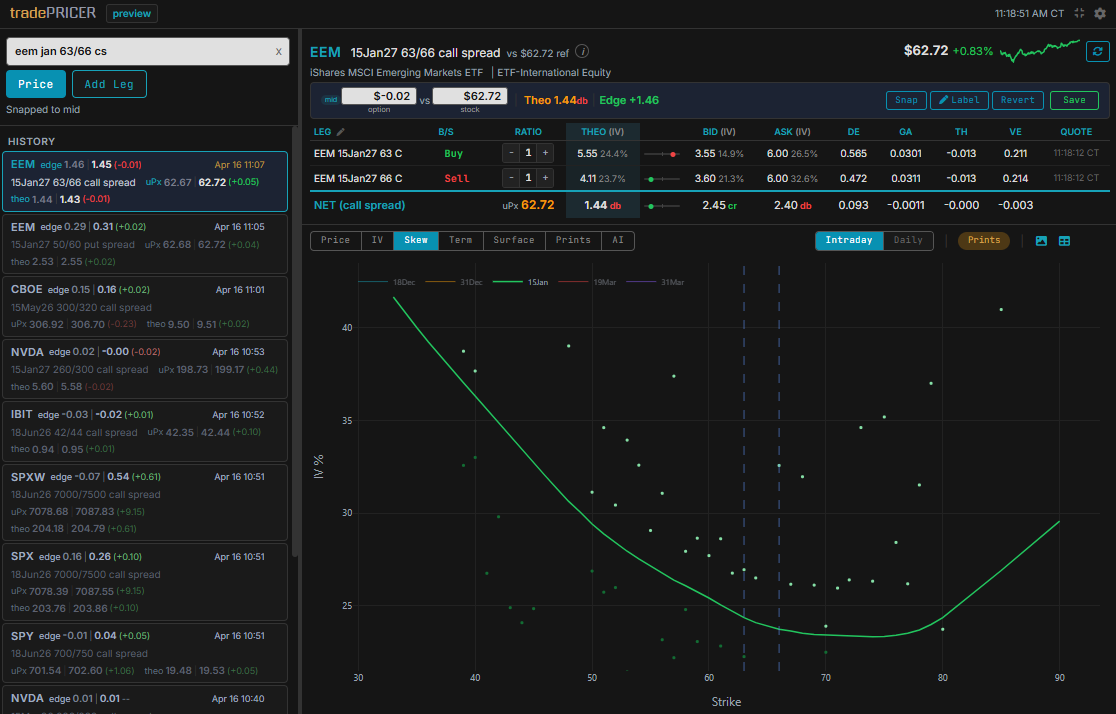
Task: Open SPXW 7000/7500 call spread history entry
Action: [x=144, y=502]
